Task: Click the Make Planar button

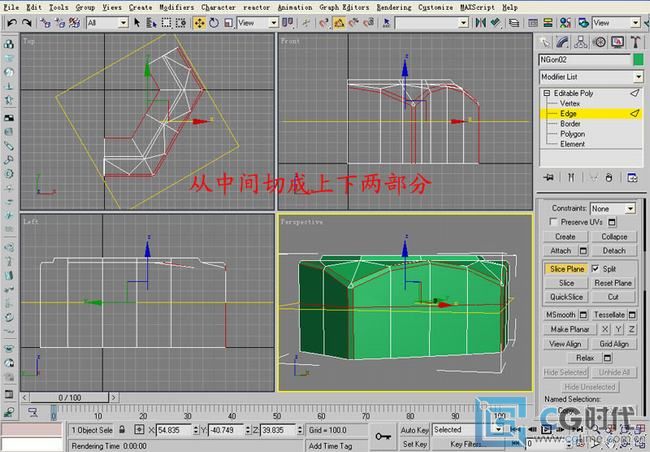Action: click(570, 329)
